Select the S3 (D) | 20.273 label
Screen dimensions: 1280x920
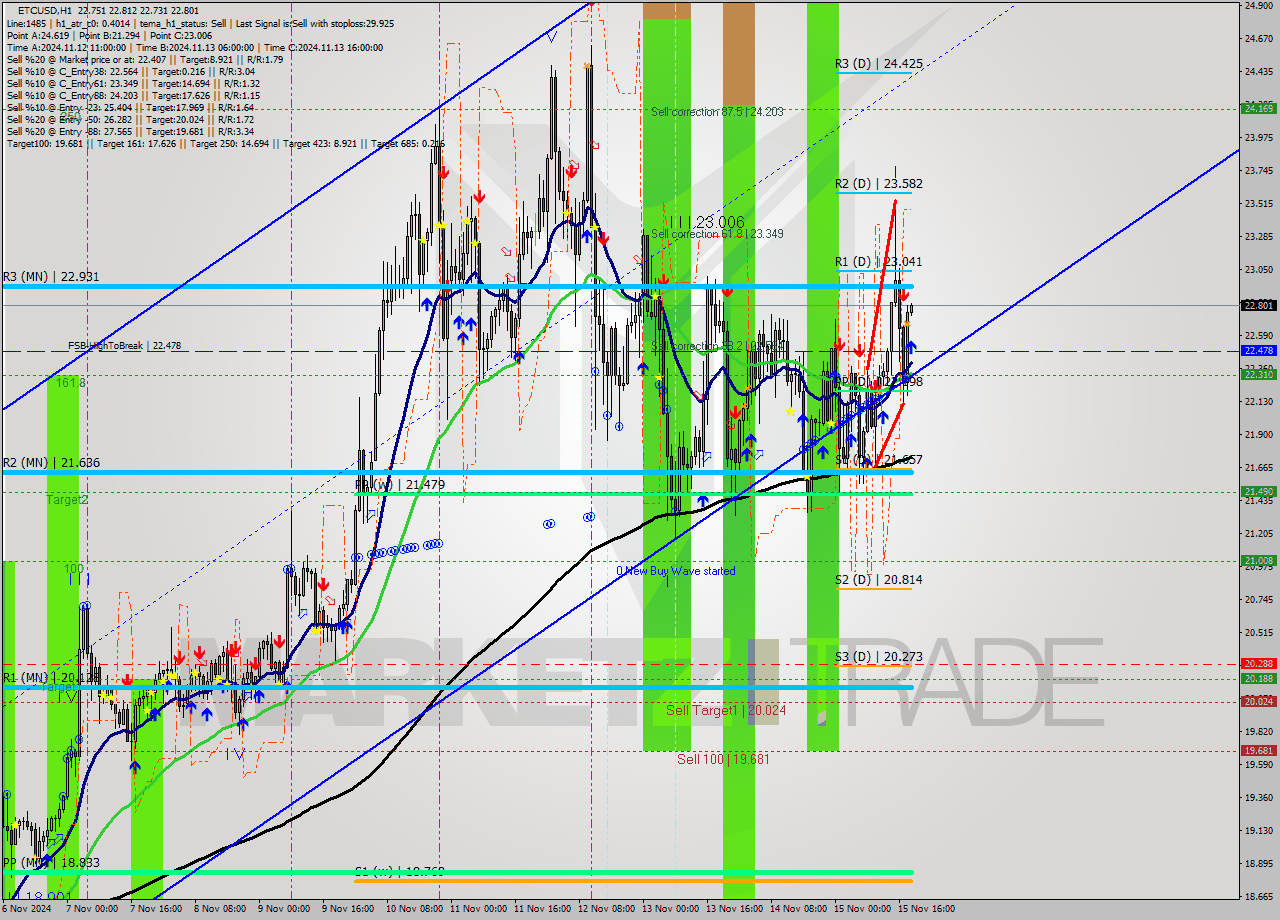tap(879, 657)
